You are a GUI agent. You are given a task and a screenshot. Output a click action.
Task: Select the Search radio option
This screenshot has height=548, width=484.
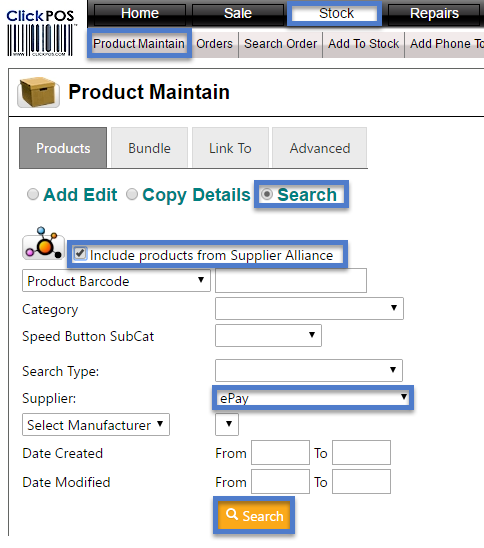tap(267, 194)
